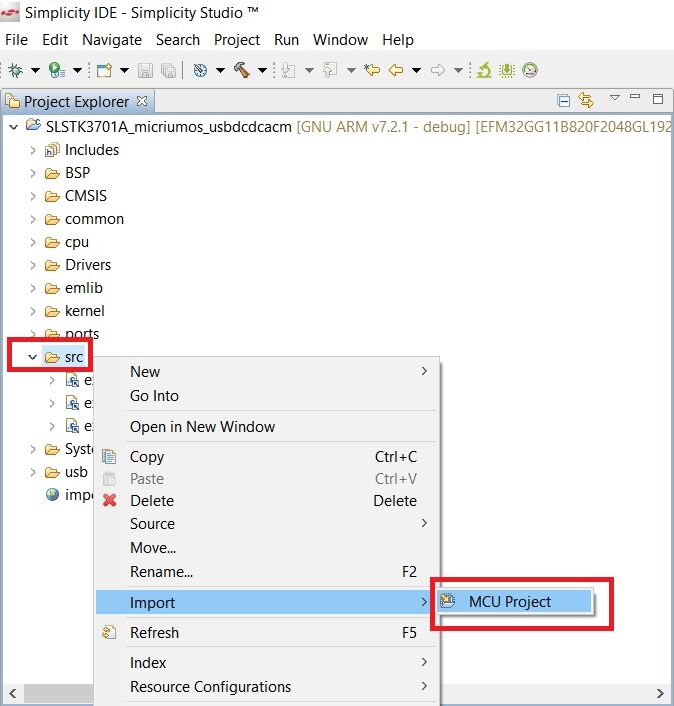674x706 pixels.
Task: Open the Project Explorer view menu triangle
Action: 615,97
